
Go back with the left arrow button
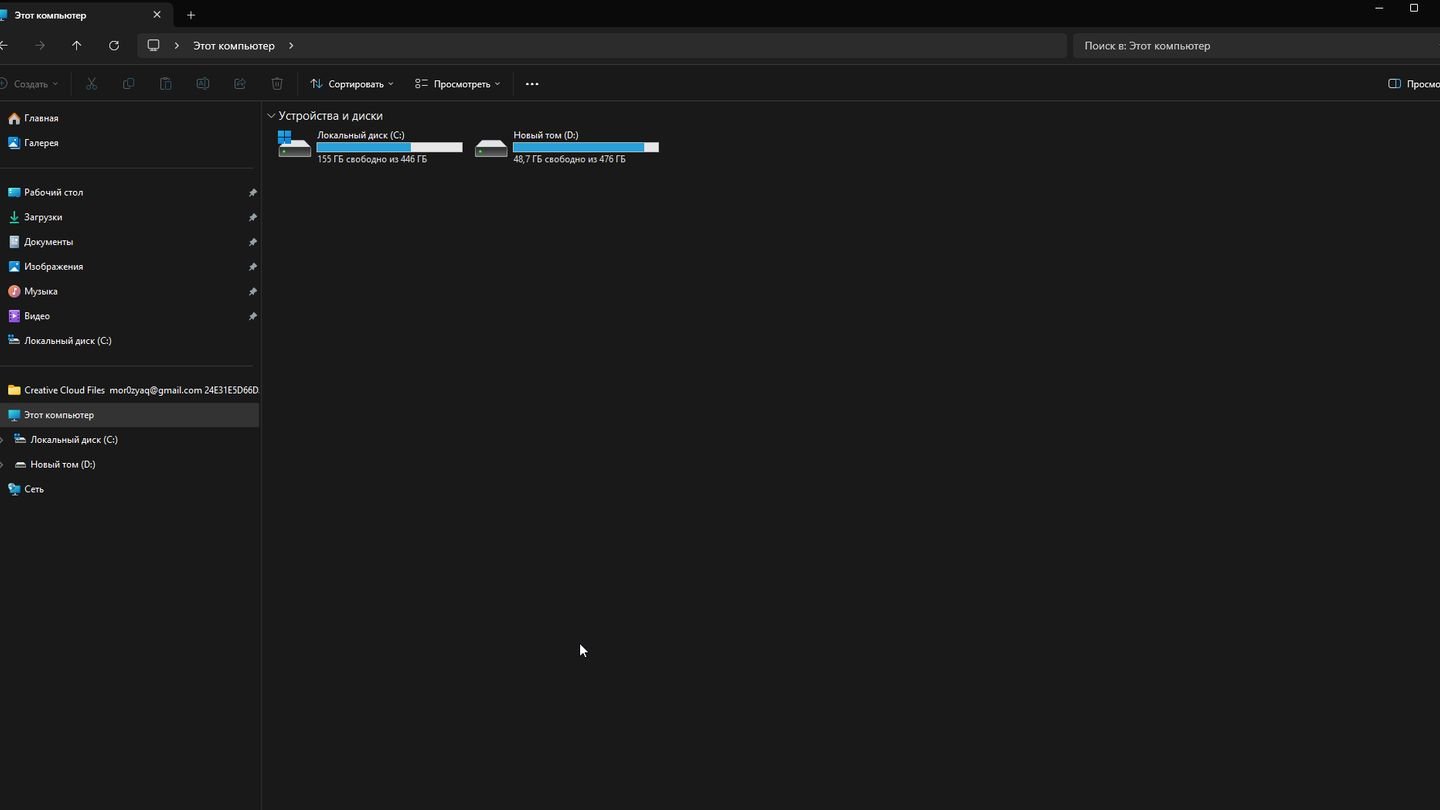4,46
